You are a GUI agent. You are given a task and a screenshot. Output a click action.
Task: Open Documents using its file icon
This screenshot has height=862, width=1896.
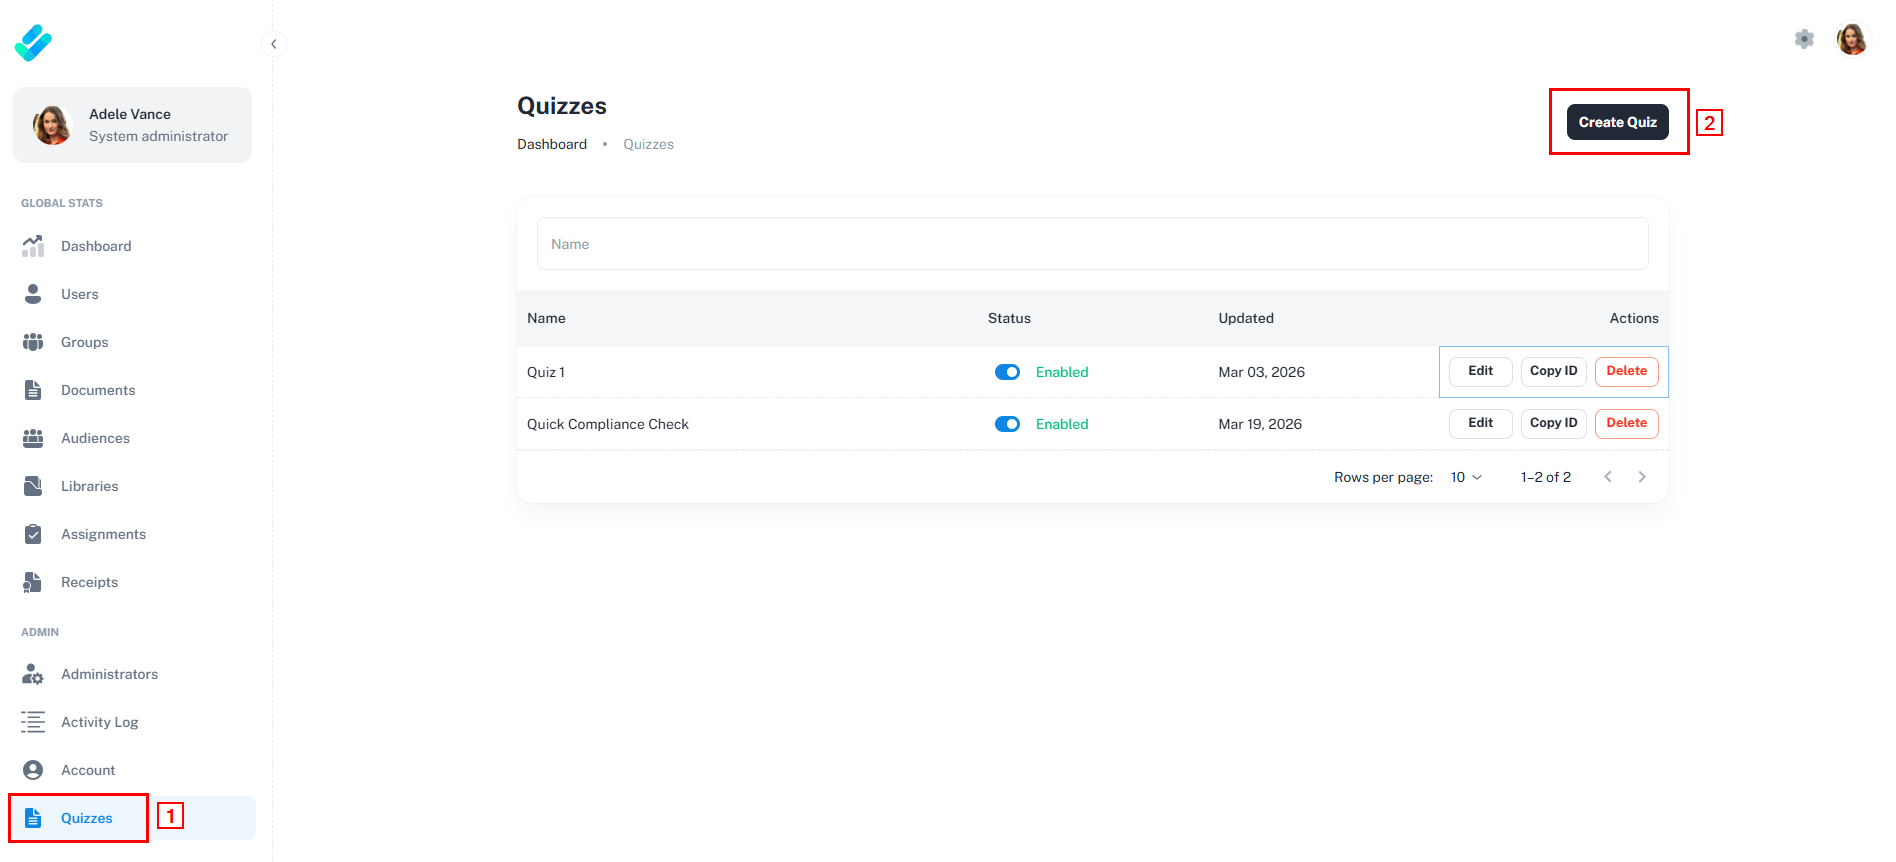33,390
